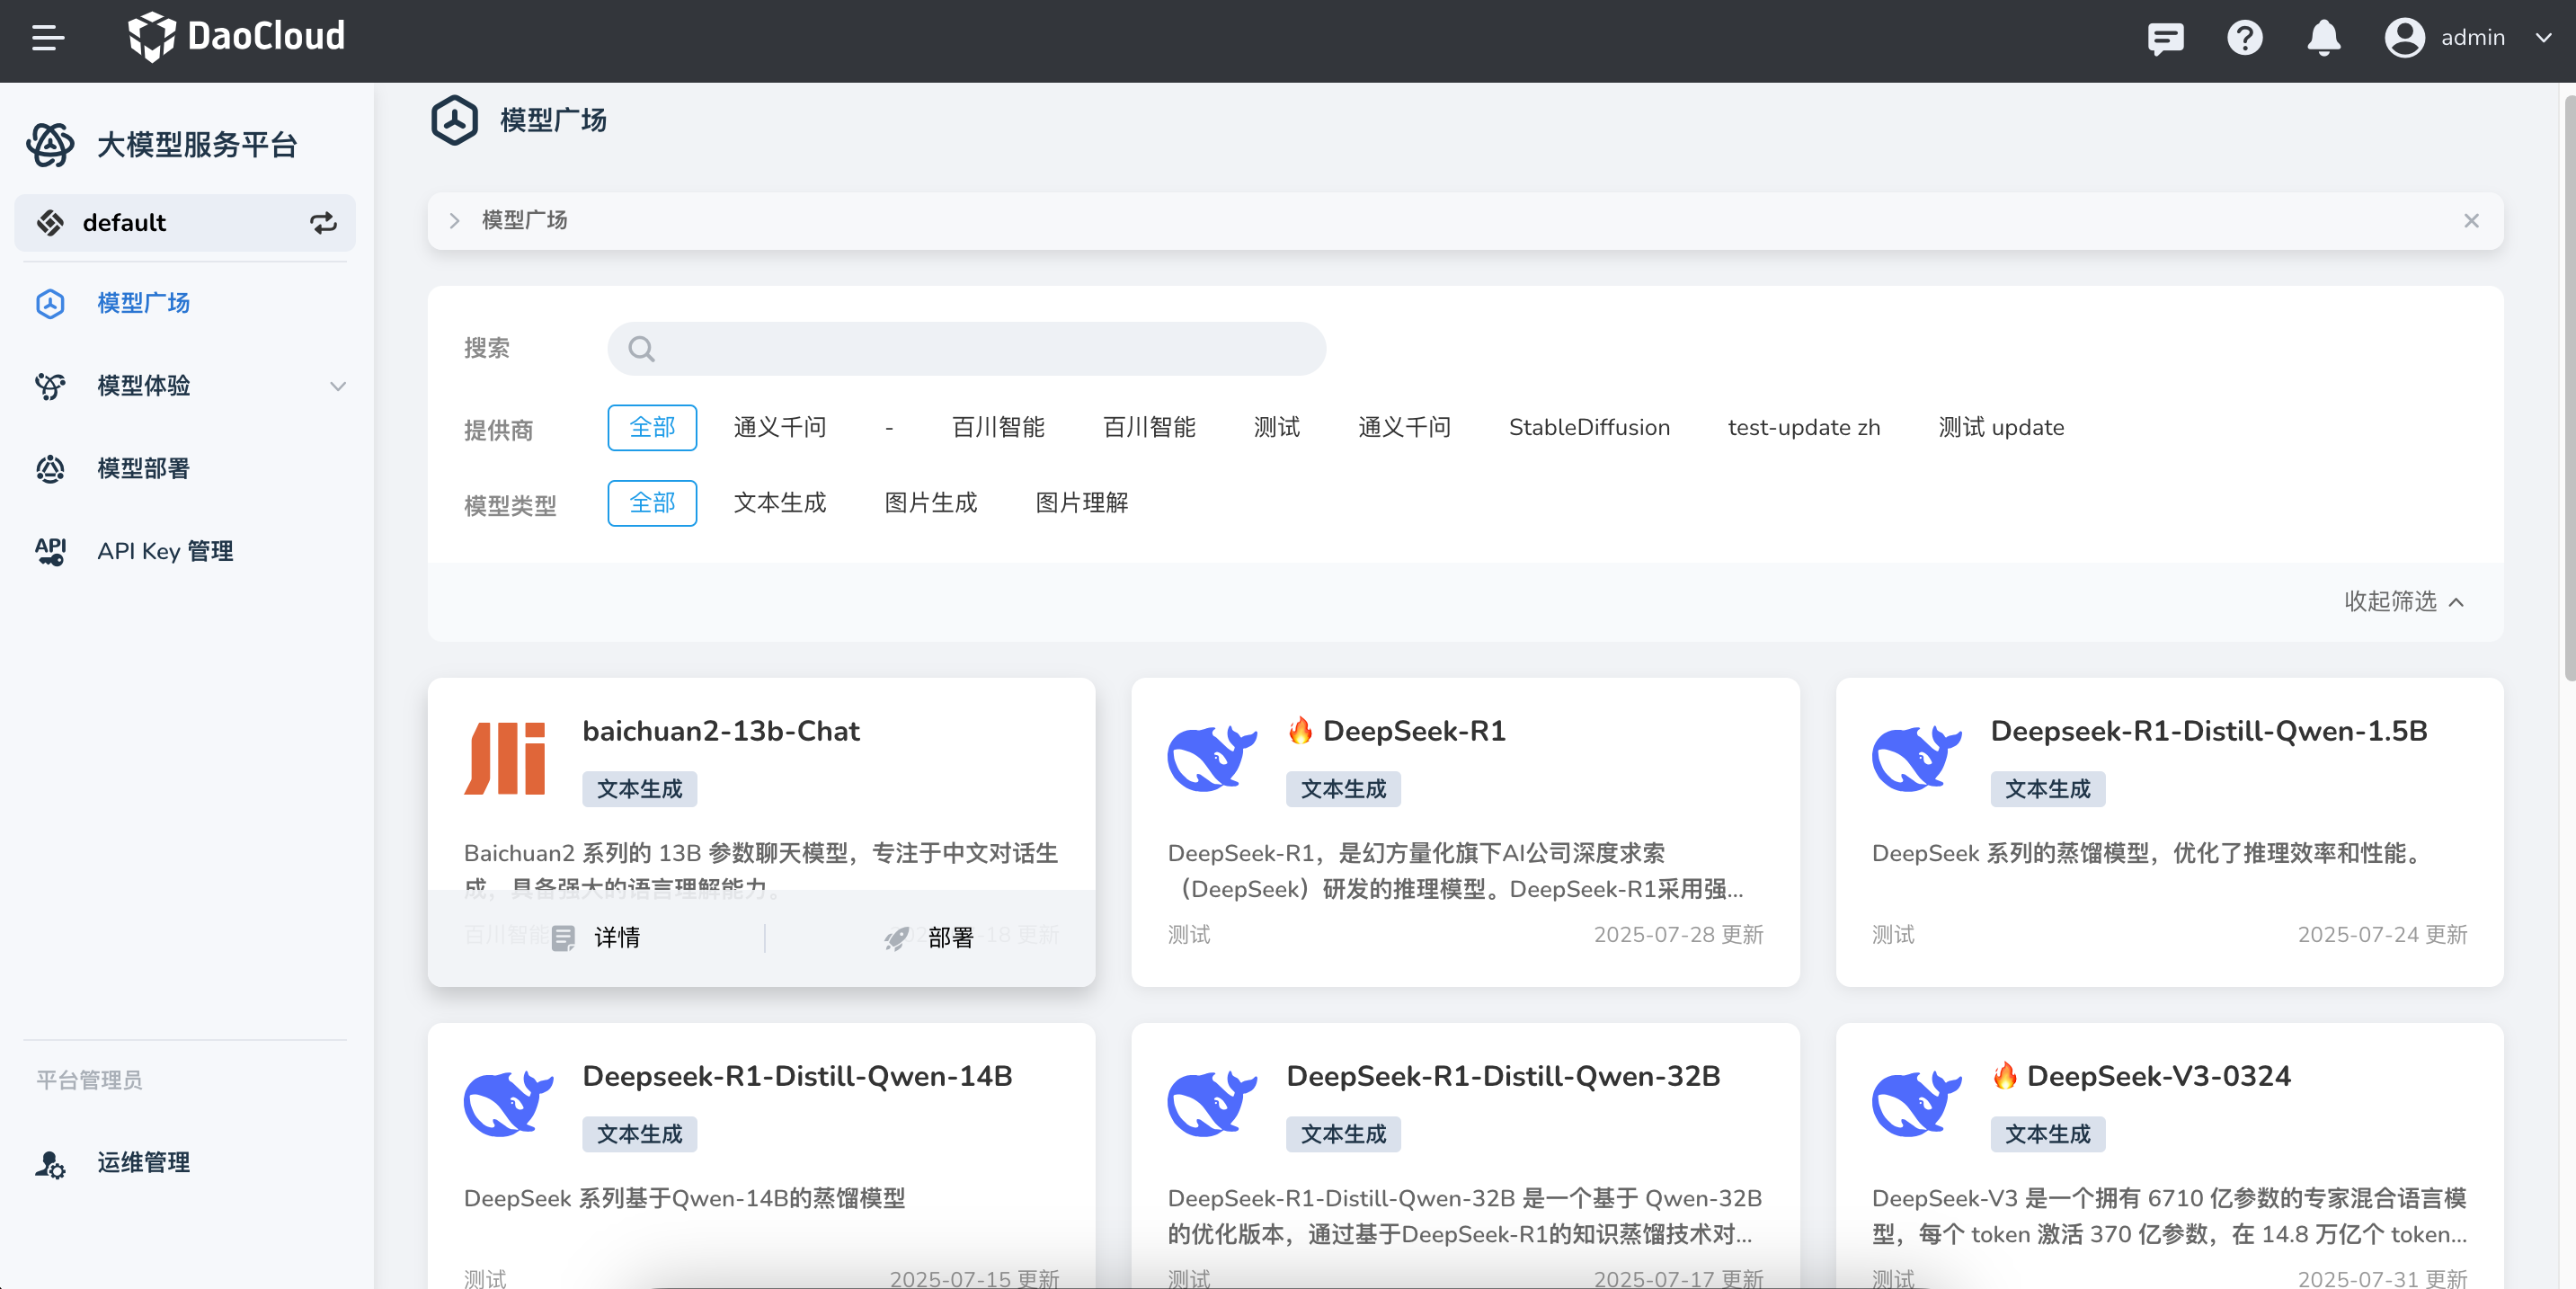This screenshot has width=2576, height=1289.
Task: Open the DeepSeek-R1 model card title
Action: 1413,731
